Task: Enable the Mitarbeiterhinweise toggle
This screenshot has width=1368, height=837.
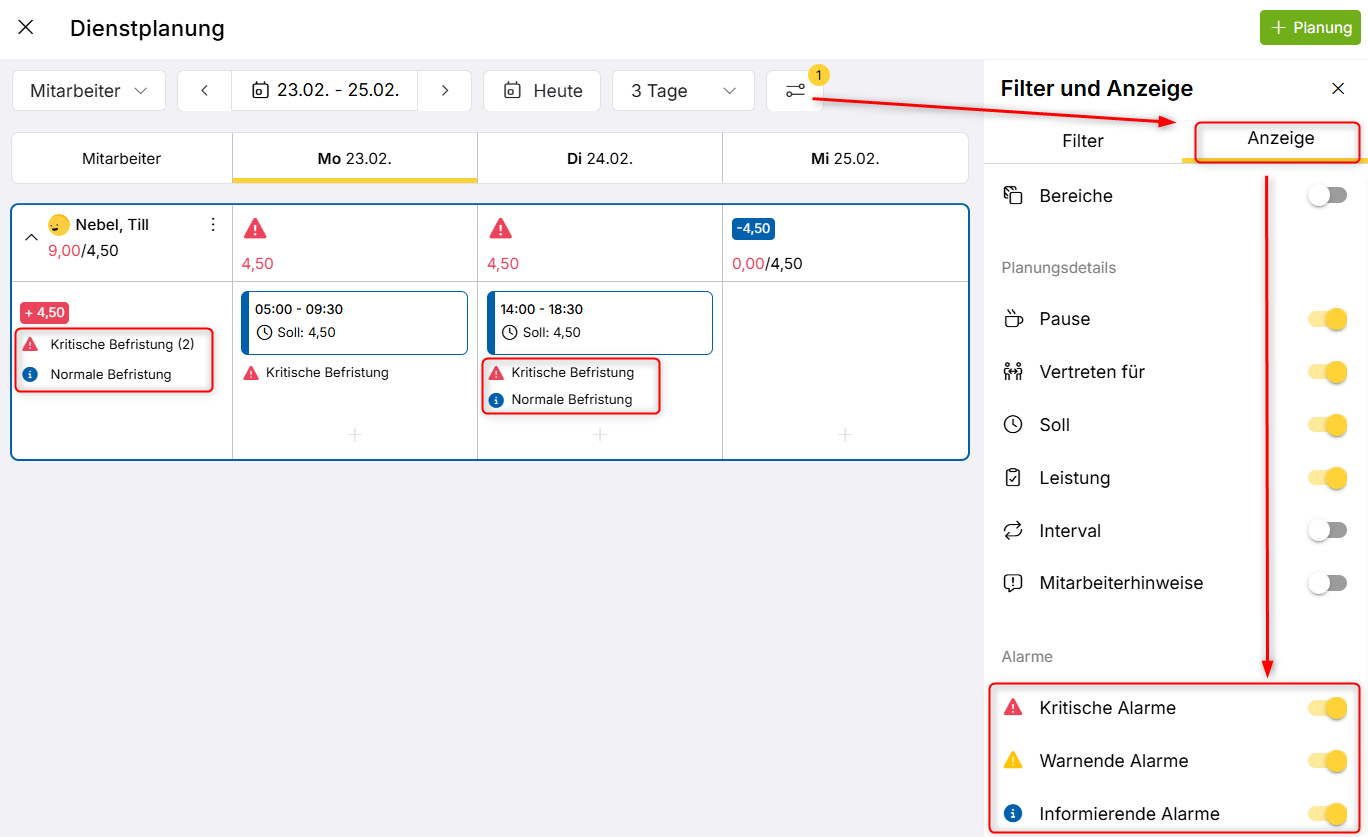Action: (1327, 583)
